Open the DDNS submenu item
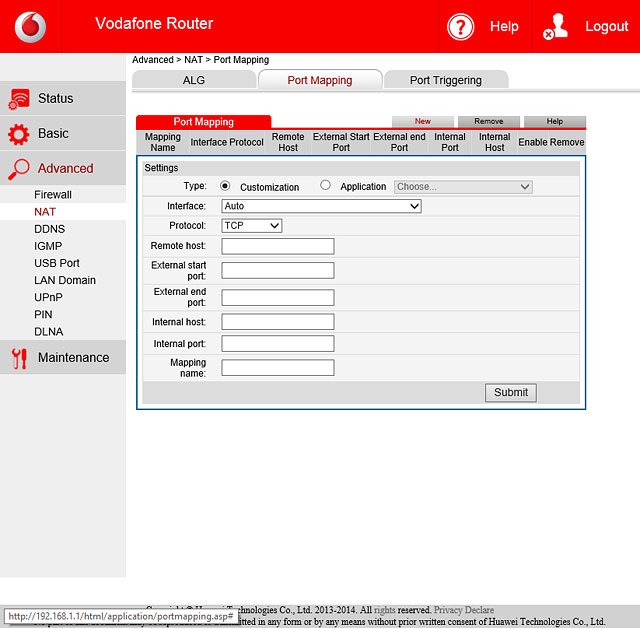The width and height of the screenshot is (640, 628). click(x=49, y=229)
